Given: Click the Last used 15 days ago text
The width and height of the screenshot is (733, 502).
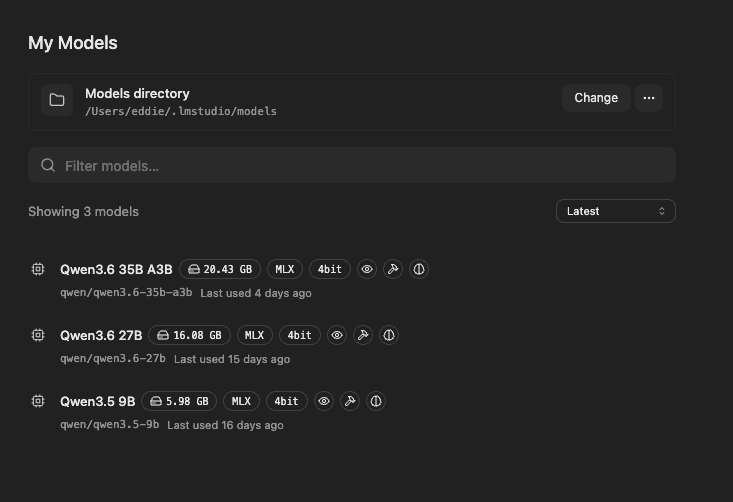Looking at the screenshot, I should pyautogui.click(x=232, y=359).
